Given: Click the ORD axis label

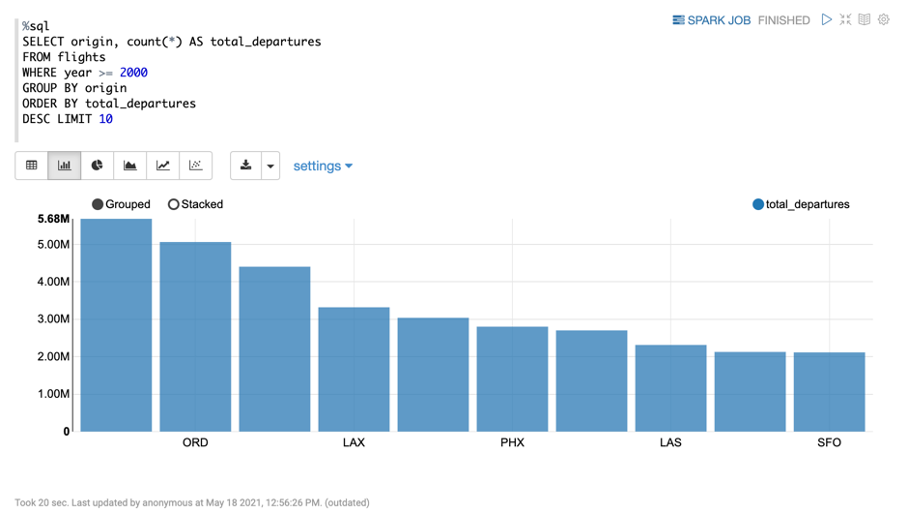Looking at the screenshot, I should coord(195,442).
